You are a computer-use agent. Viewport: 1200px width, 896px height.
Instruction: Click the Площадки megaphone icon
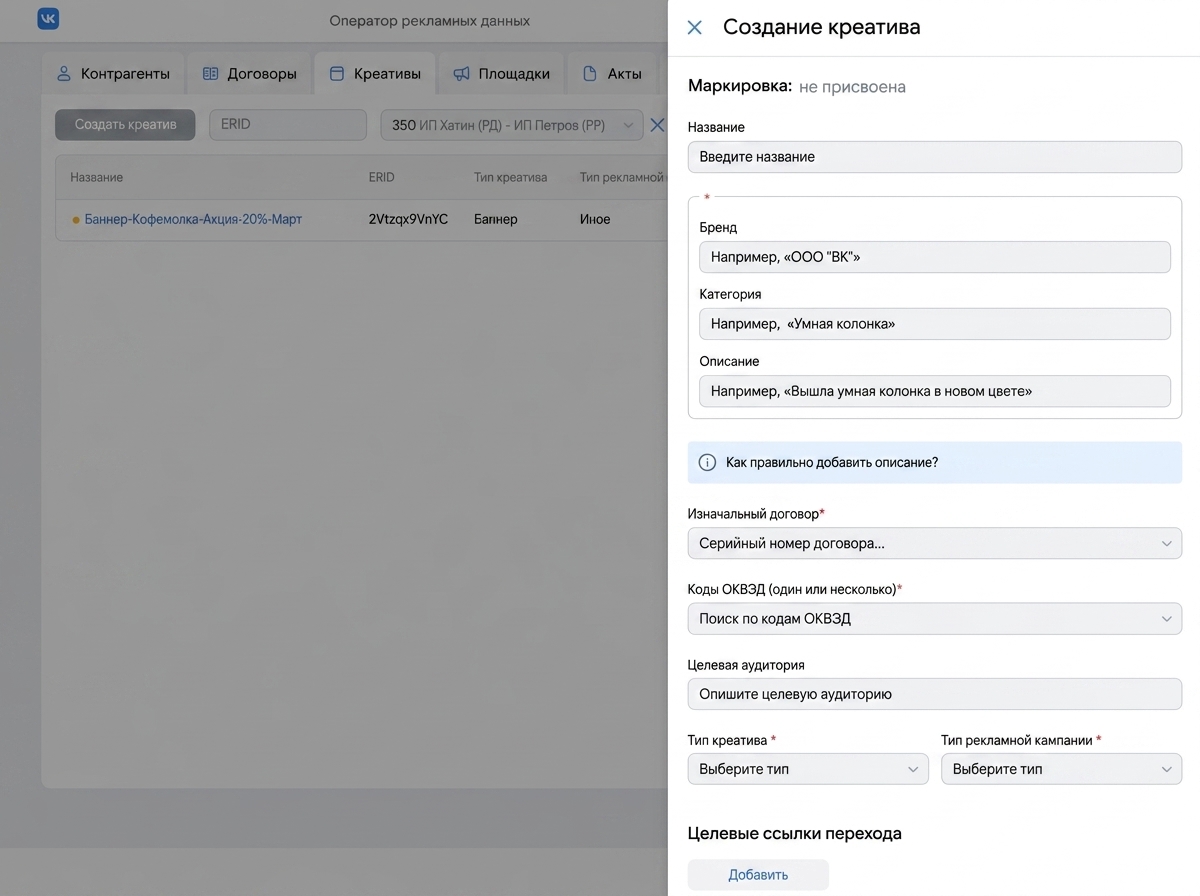[461, 74]
